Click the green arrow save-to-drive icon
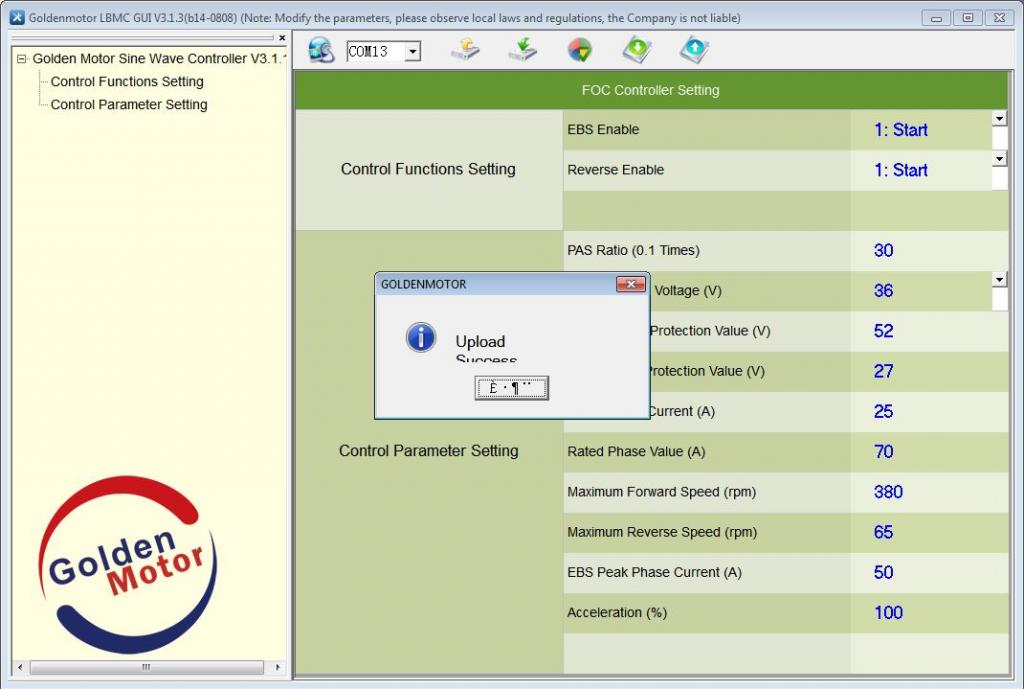The width and height of the screenshot is (1024, 689). click(x=522, y=50)
